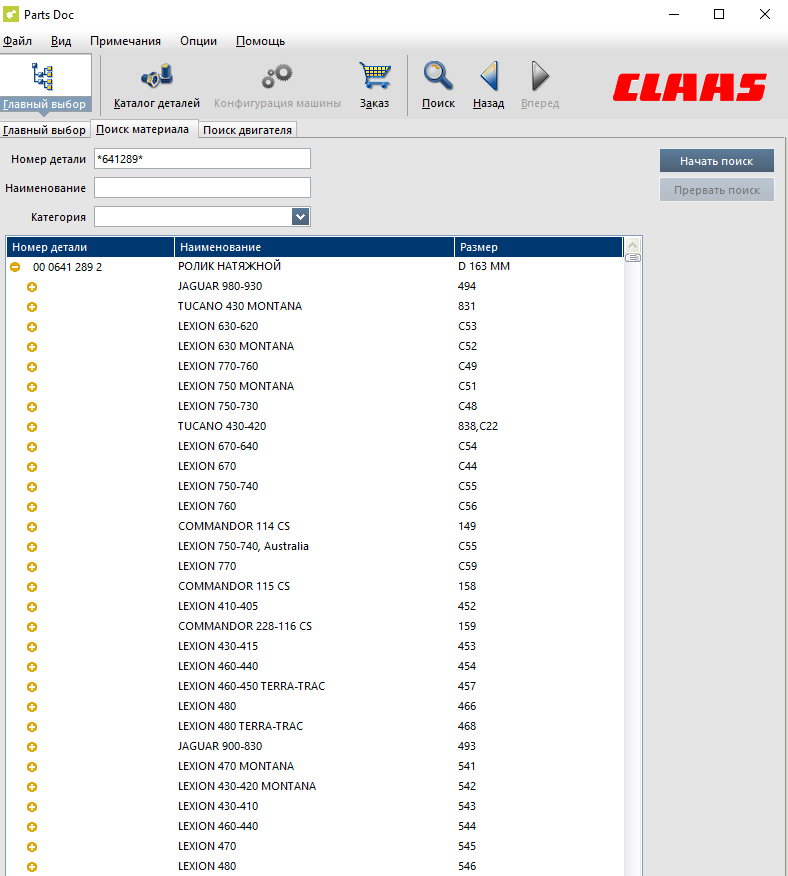Select LEXION 430-420 MONTANA text
The image size is (788, 876).
247,786
